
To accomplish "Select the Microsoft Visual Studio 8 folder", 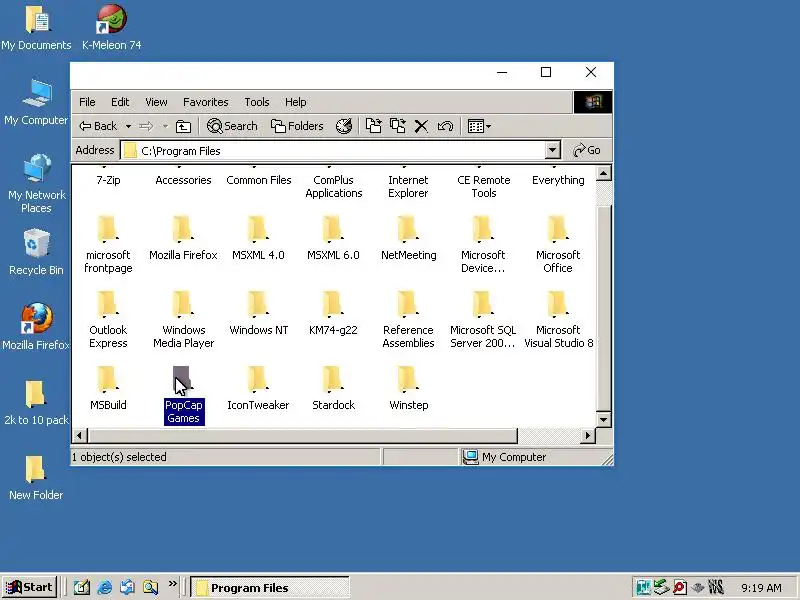I will click(x=558, y=320).
